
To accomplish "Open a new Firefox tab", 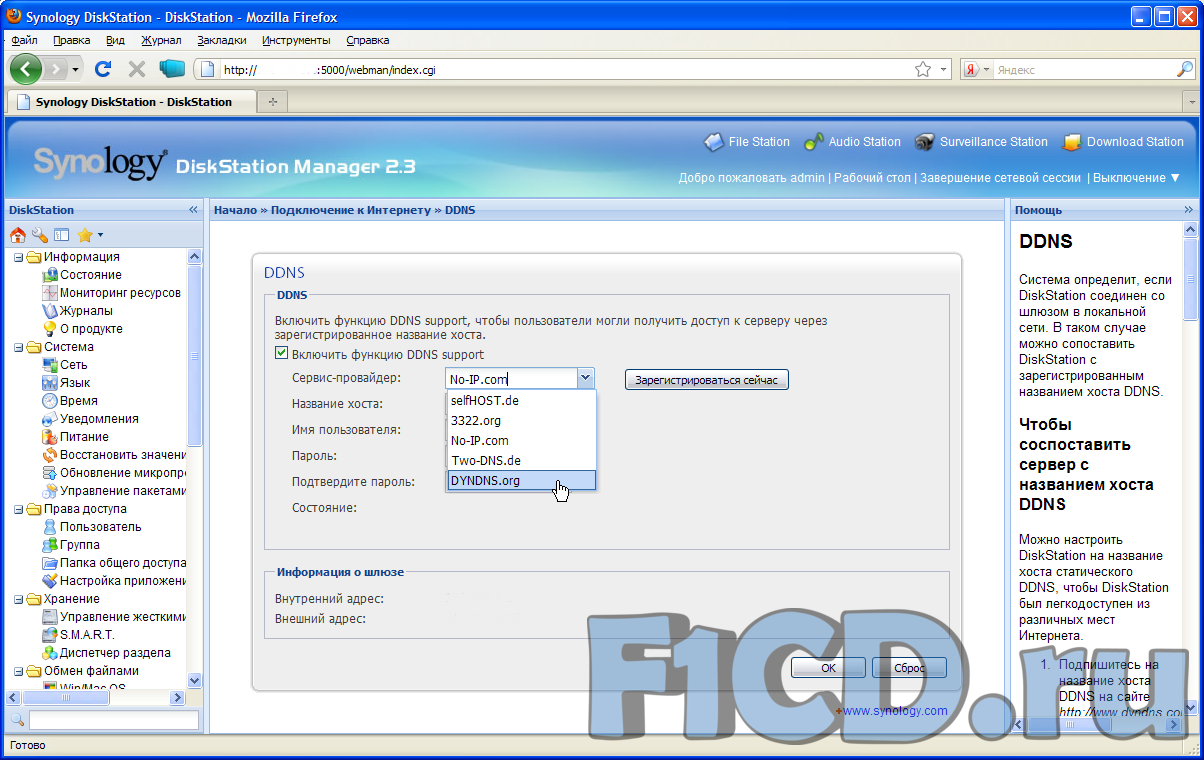I will (272, 102).
